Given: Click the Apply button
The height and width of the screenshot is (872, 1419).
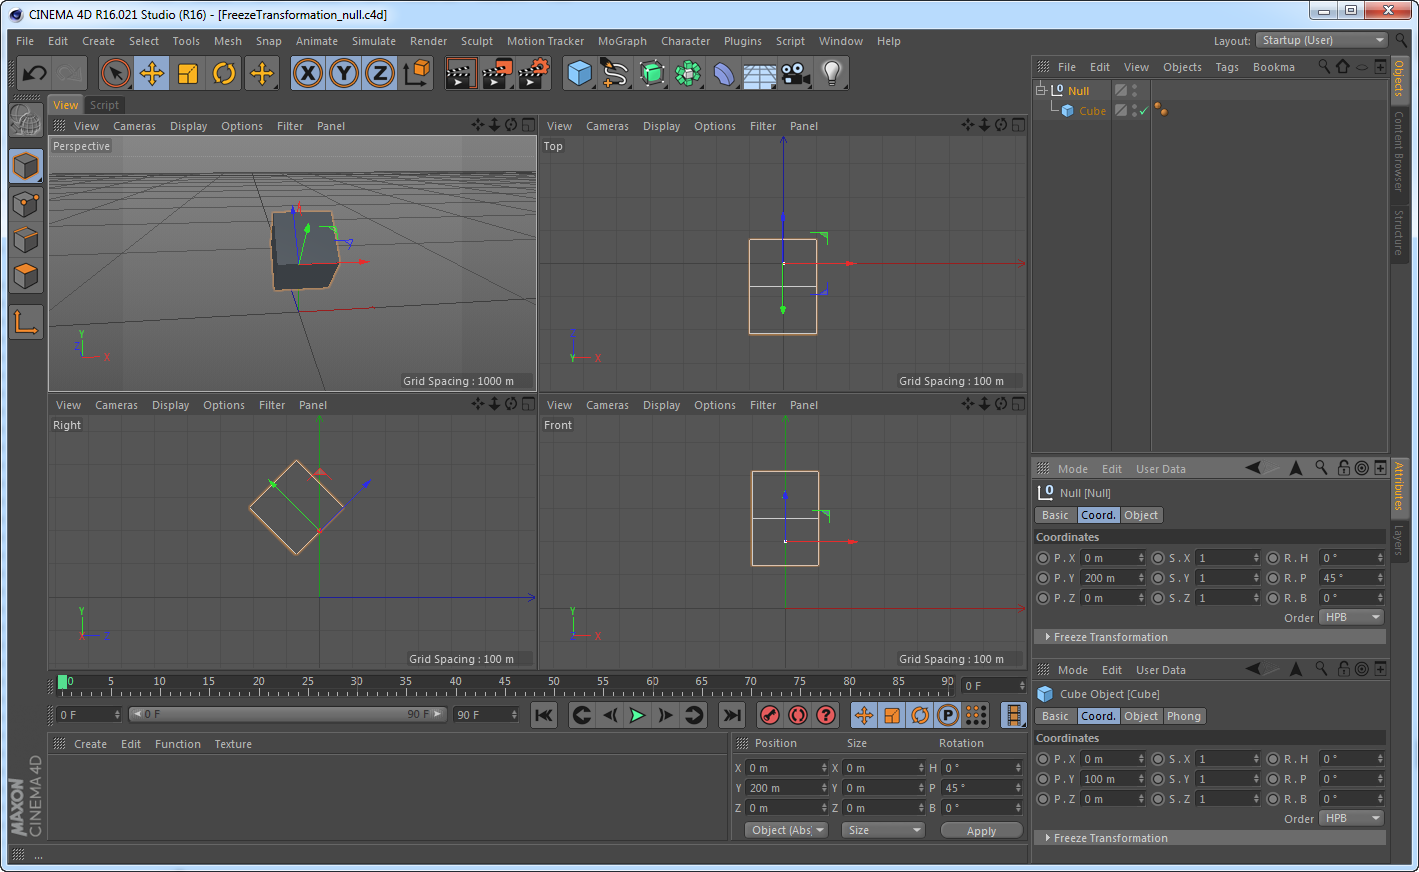Looking at the screenshot, I should [x=981, y=831].
